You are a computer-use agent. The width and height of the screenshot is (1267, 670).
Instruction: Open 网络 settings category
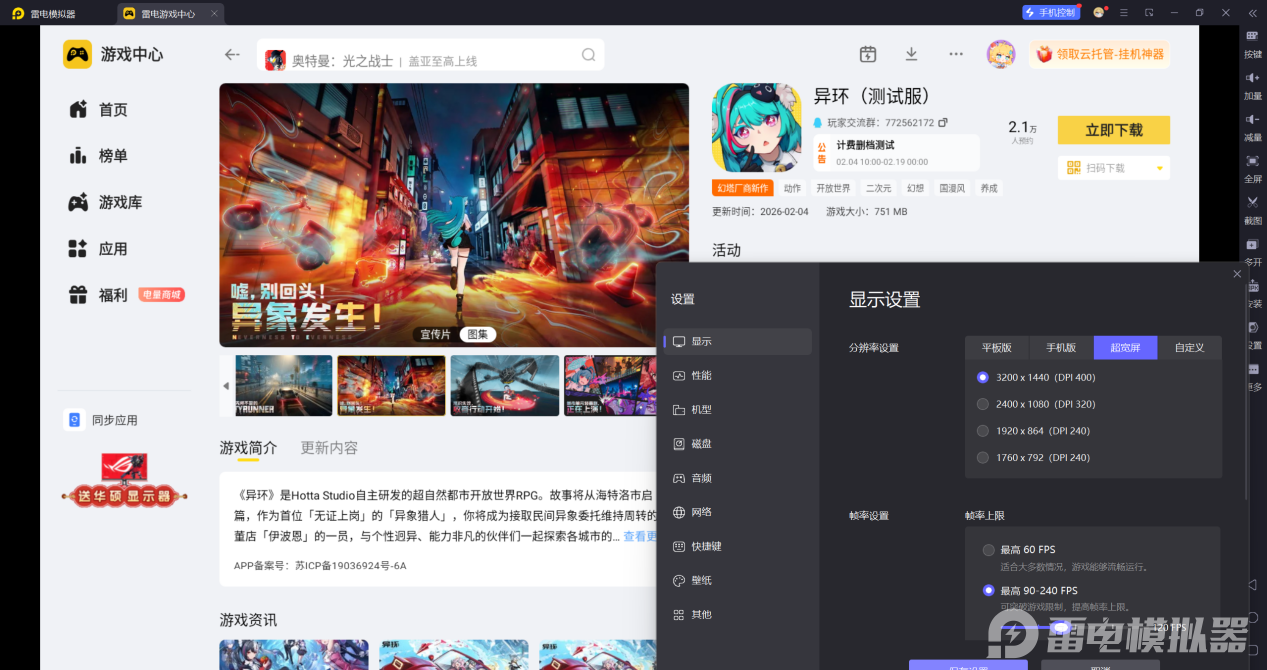[738, 512]
